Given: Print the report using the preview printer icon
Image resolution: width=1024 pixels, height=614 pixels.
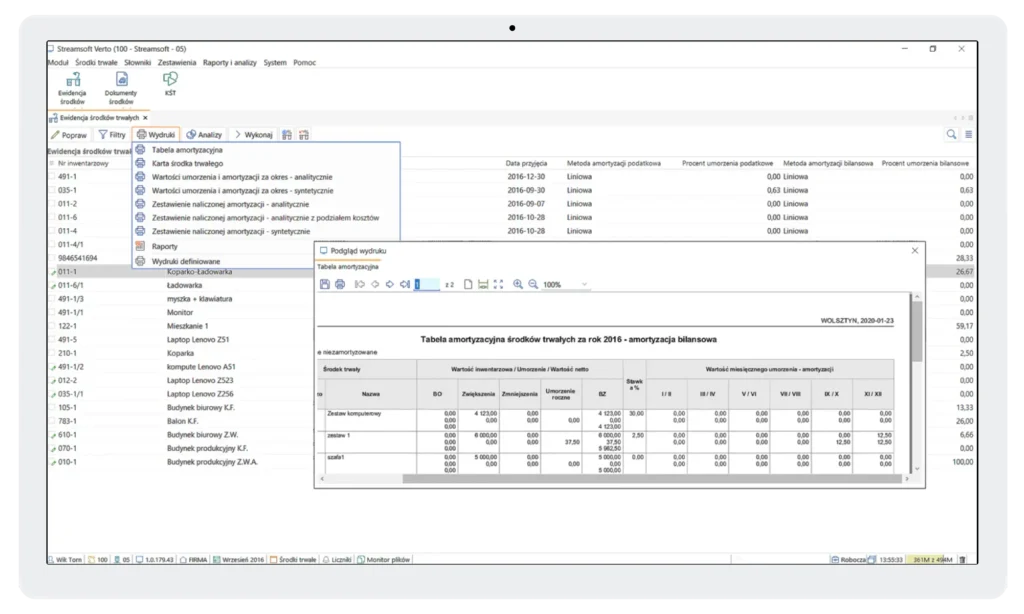Looking at the screenshot, I should point(340,285).
